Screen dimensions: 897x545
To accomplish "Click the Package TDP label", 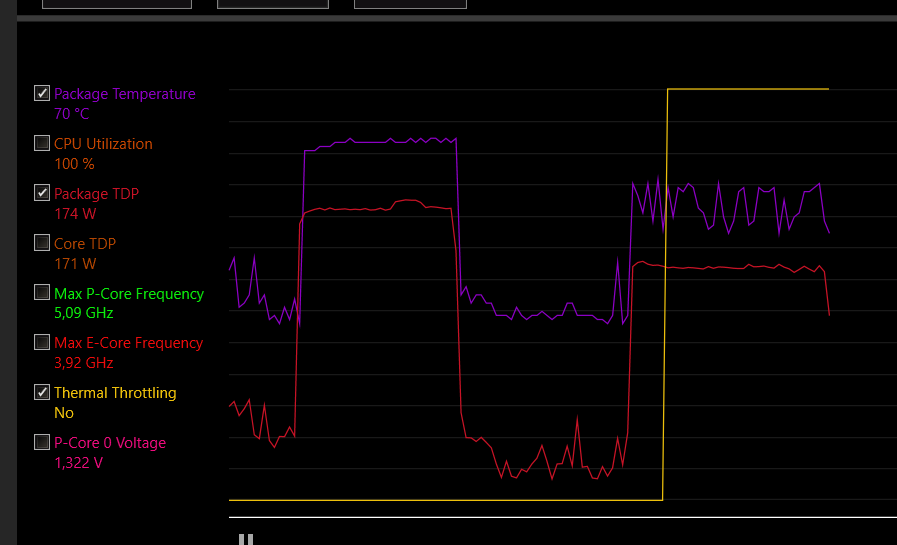I will pyautogui.click(x=97, y=193).
